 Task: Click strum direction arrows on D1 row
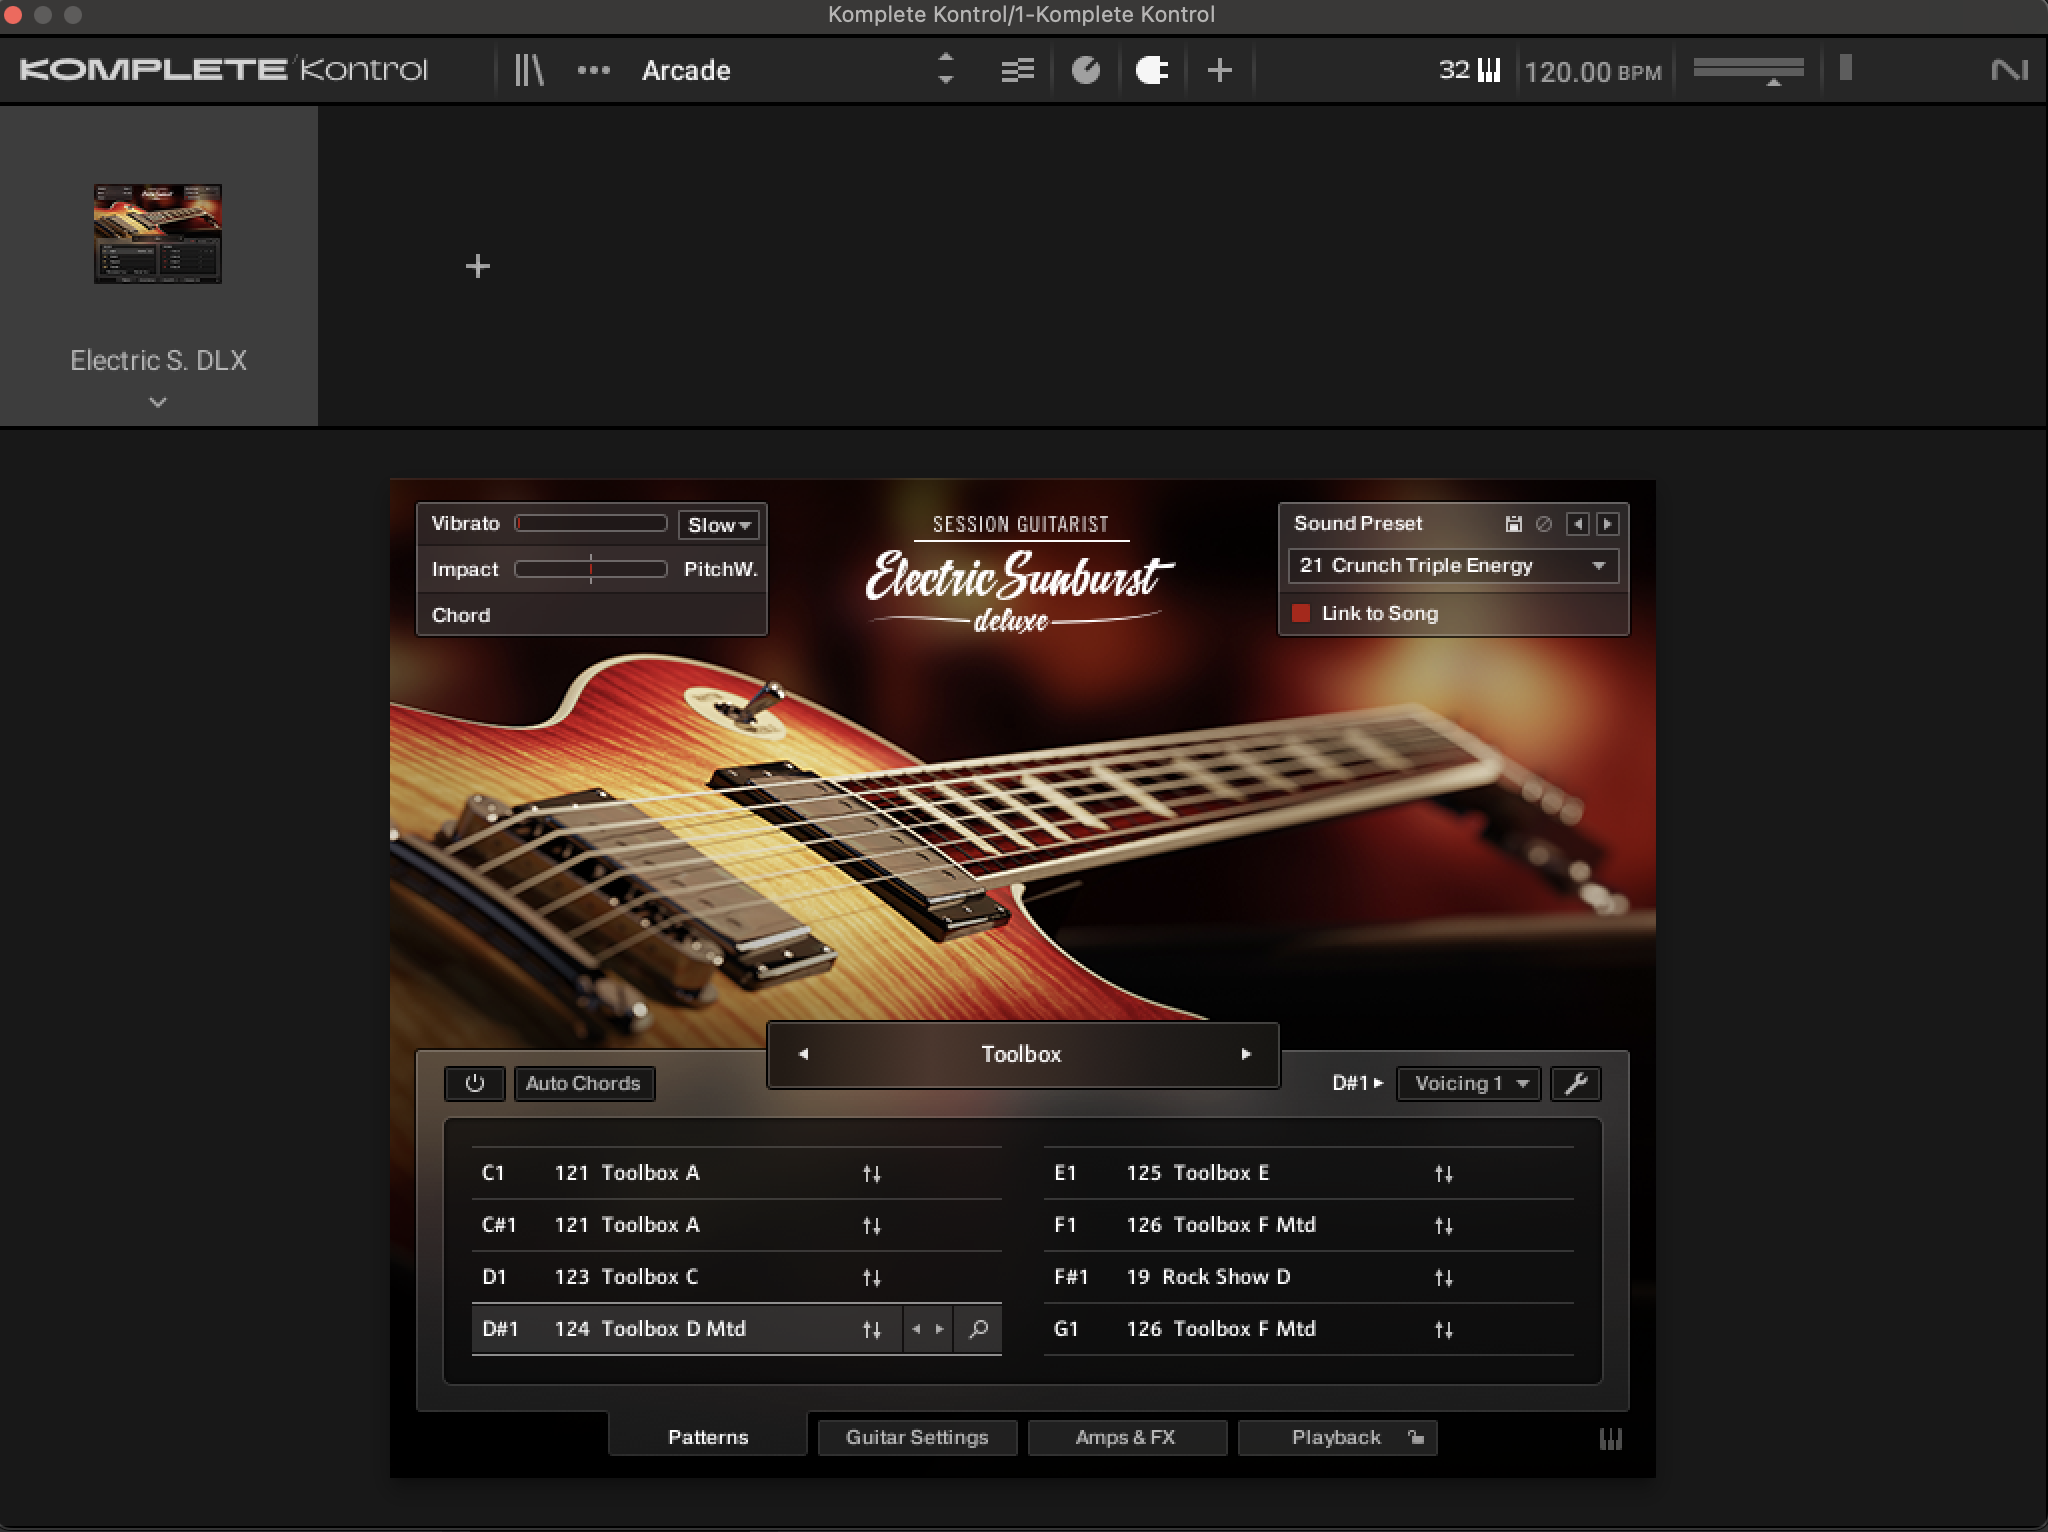(872, 1278)
